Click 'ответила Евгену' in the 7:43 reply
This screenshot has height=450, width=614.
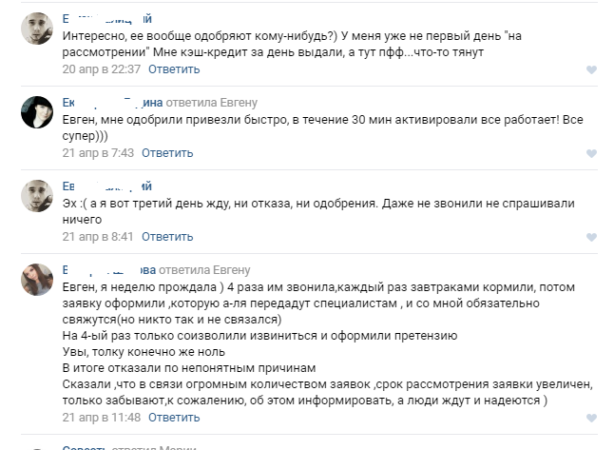pos(211,103)
